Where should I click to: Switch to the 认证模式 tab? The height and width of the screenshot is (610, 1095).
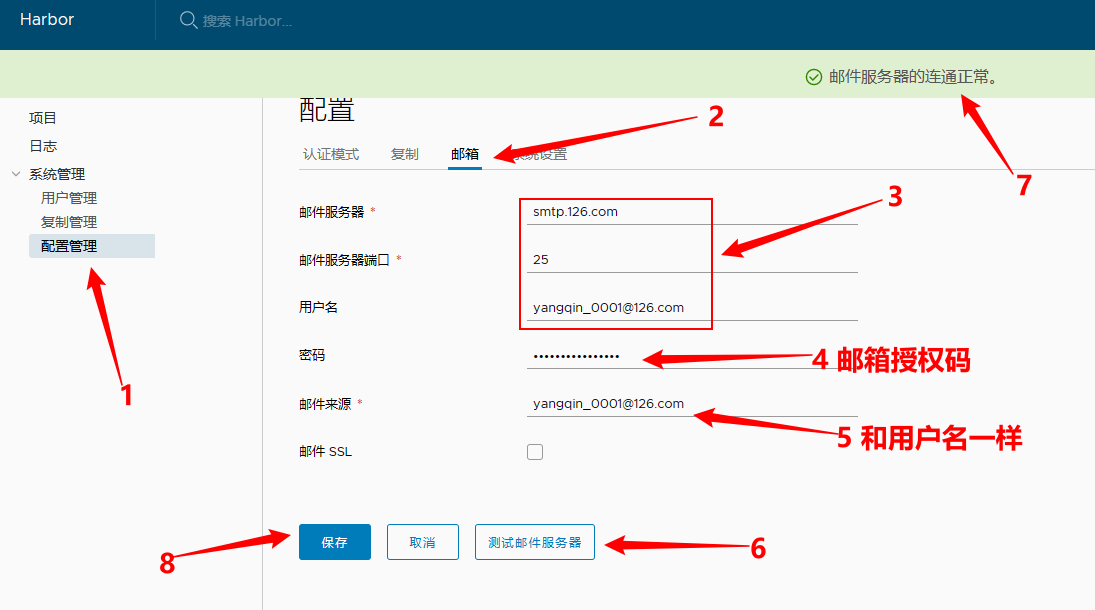click(x=331, y=154)
